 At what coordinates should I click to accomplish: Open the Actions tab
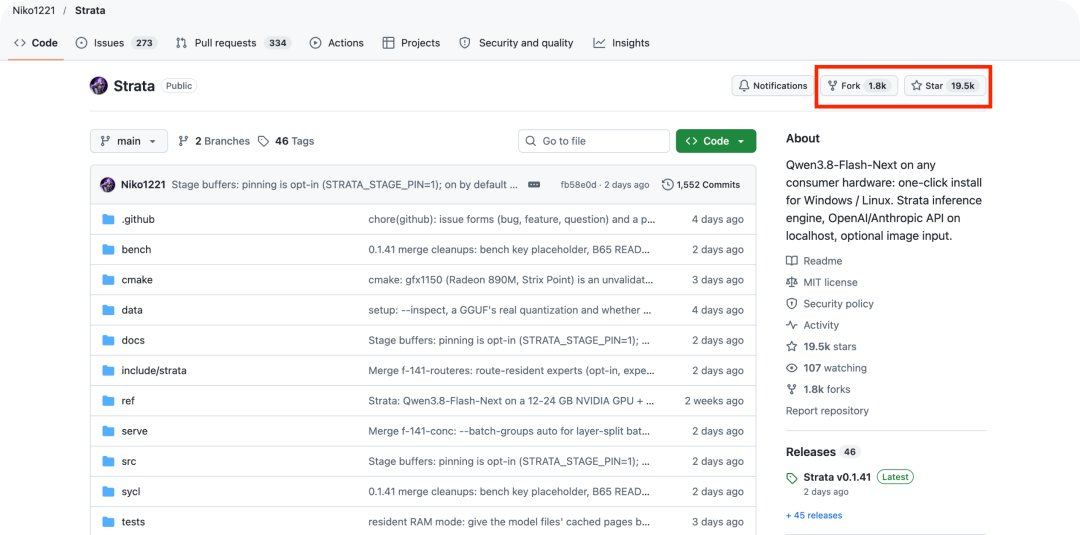point(337,43)
